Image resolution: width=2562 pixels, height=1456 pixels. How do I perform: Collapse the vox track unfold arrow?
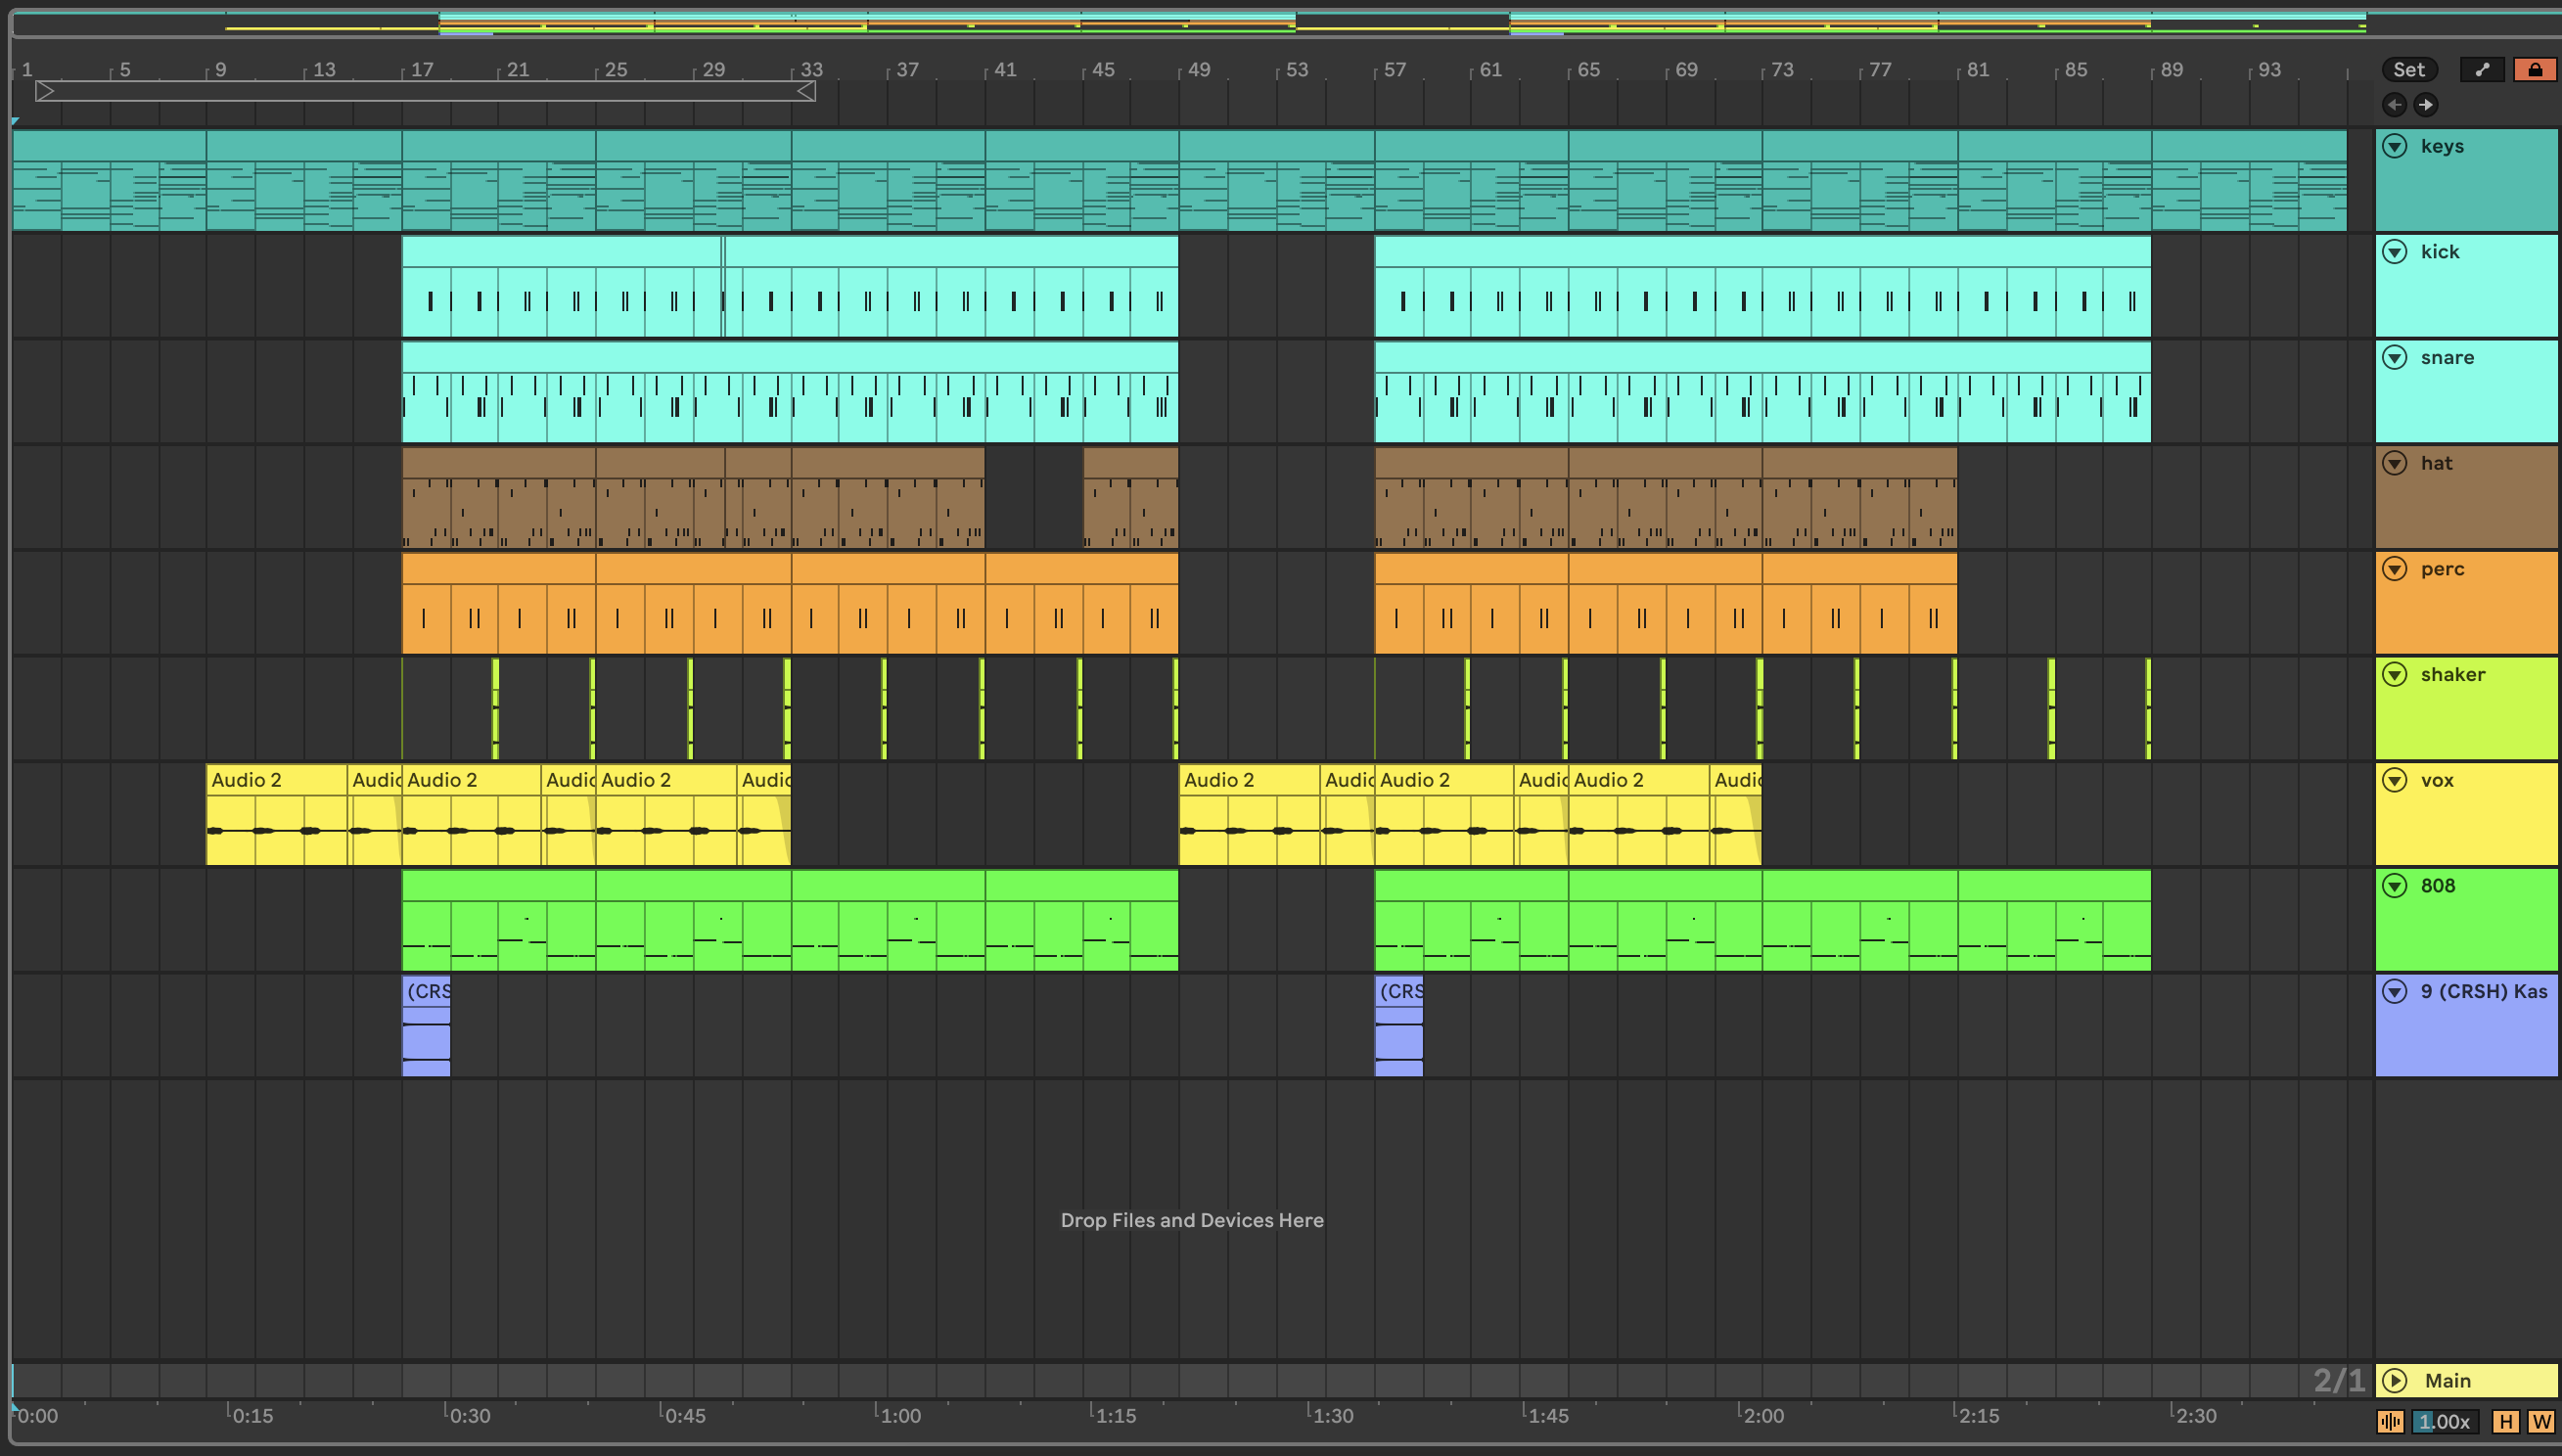(x=2395, y=780)
